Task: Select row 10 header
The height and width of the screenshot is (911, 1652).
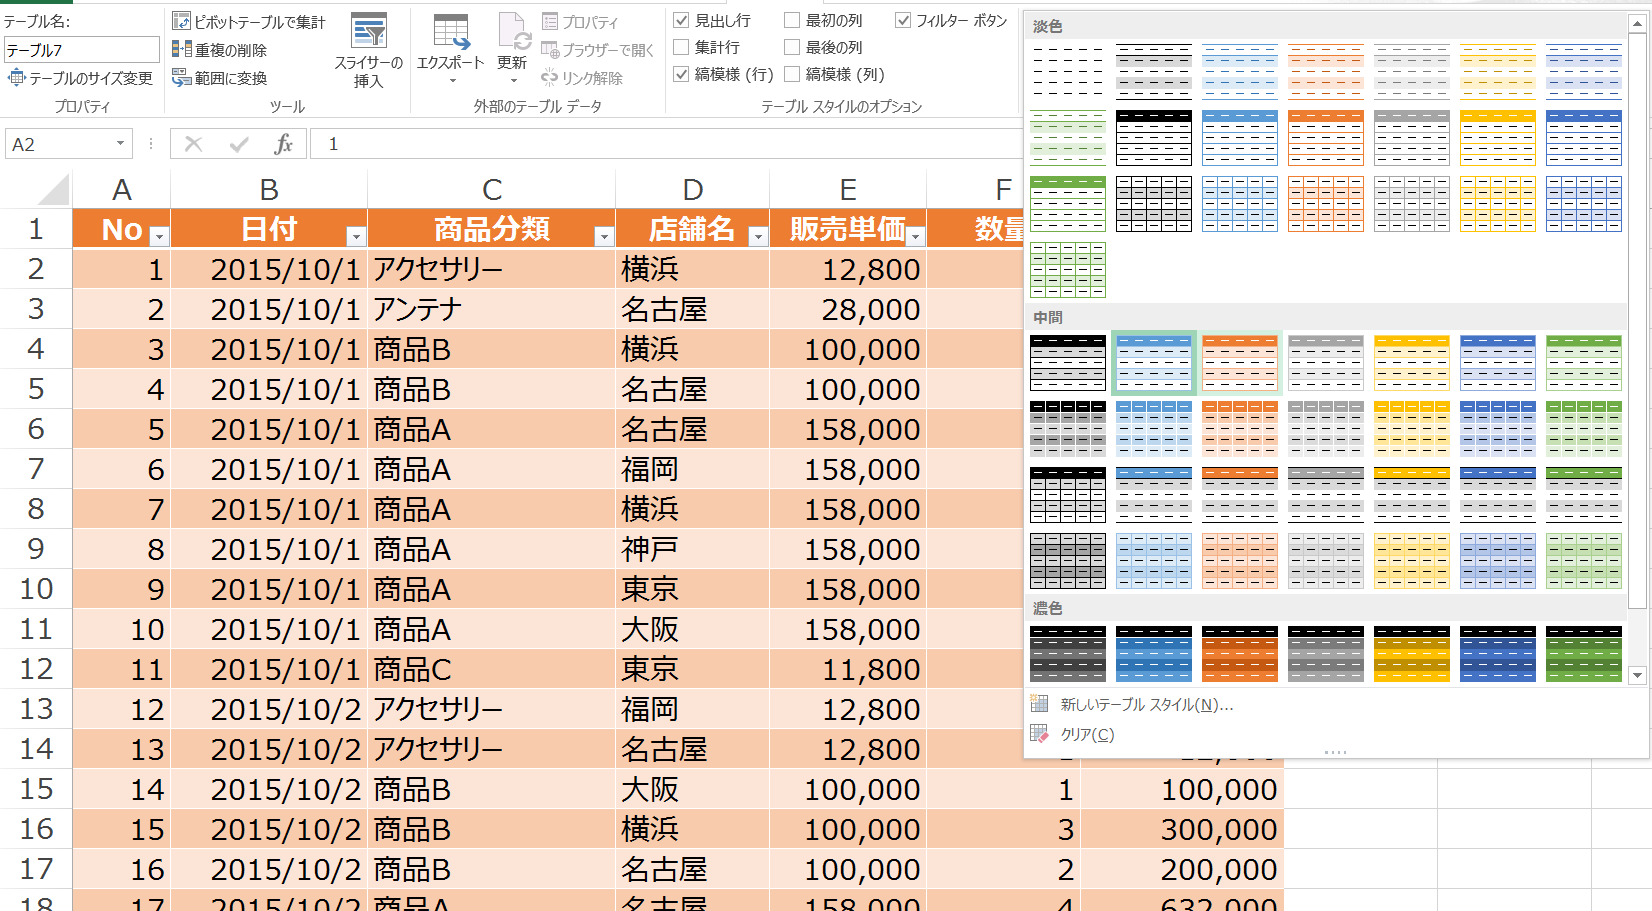Action: point(36,589)
